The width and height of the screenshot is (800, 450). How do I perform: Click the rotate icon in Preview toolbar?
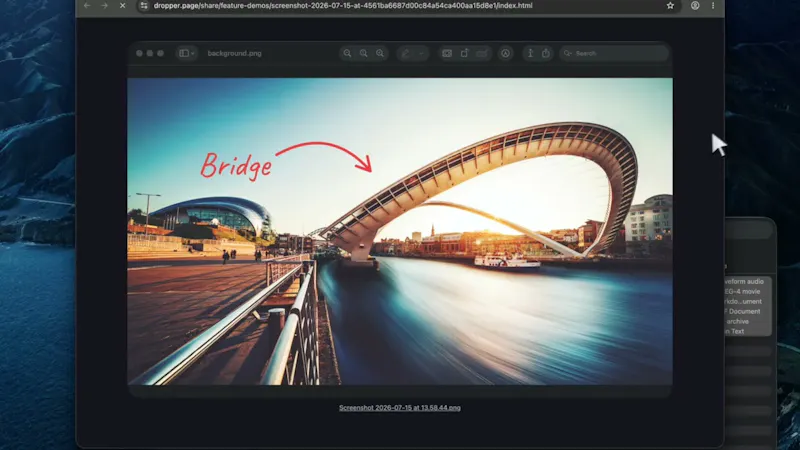click(464, 53)
